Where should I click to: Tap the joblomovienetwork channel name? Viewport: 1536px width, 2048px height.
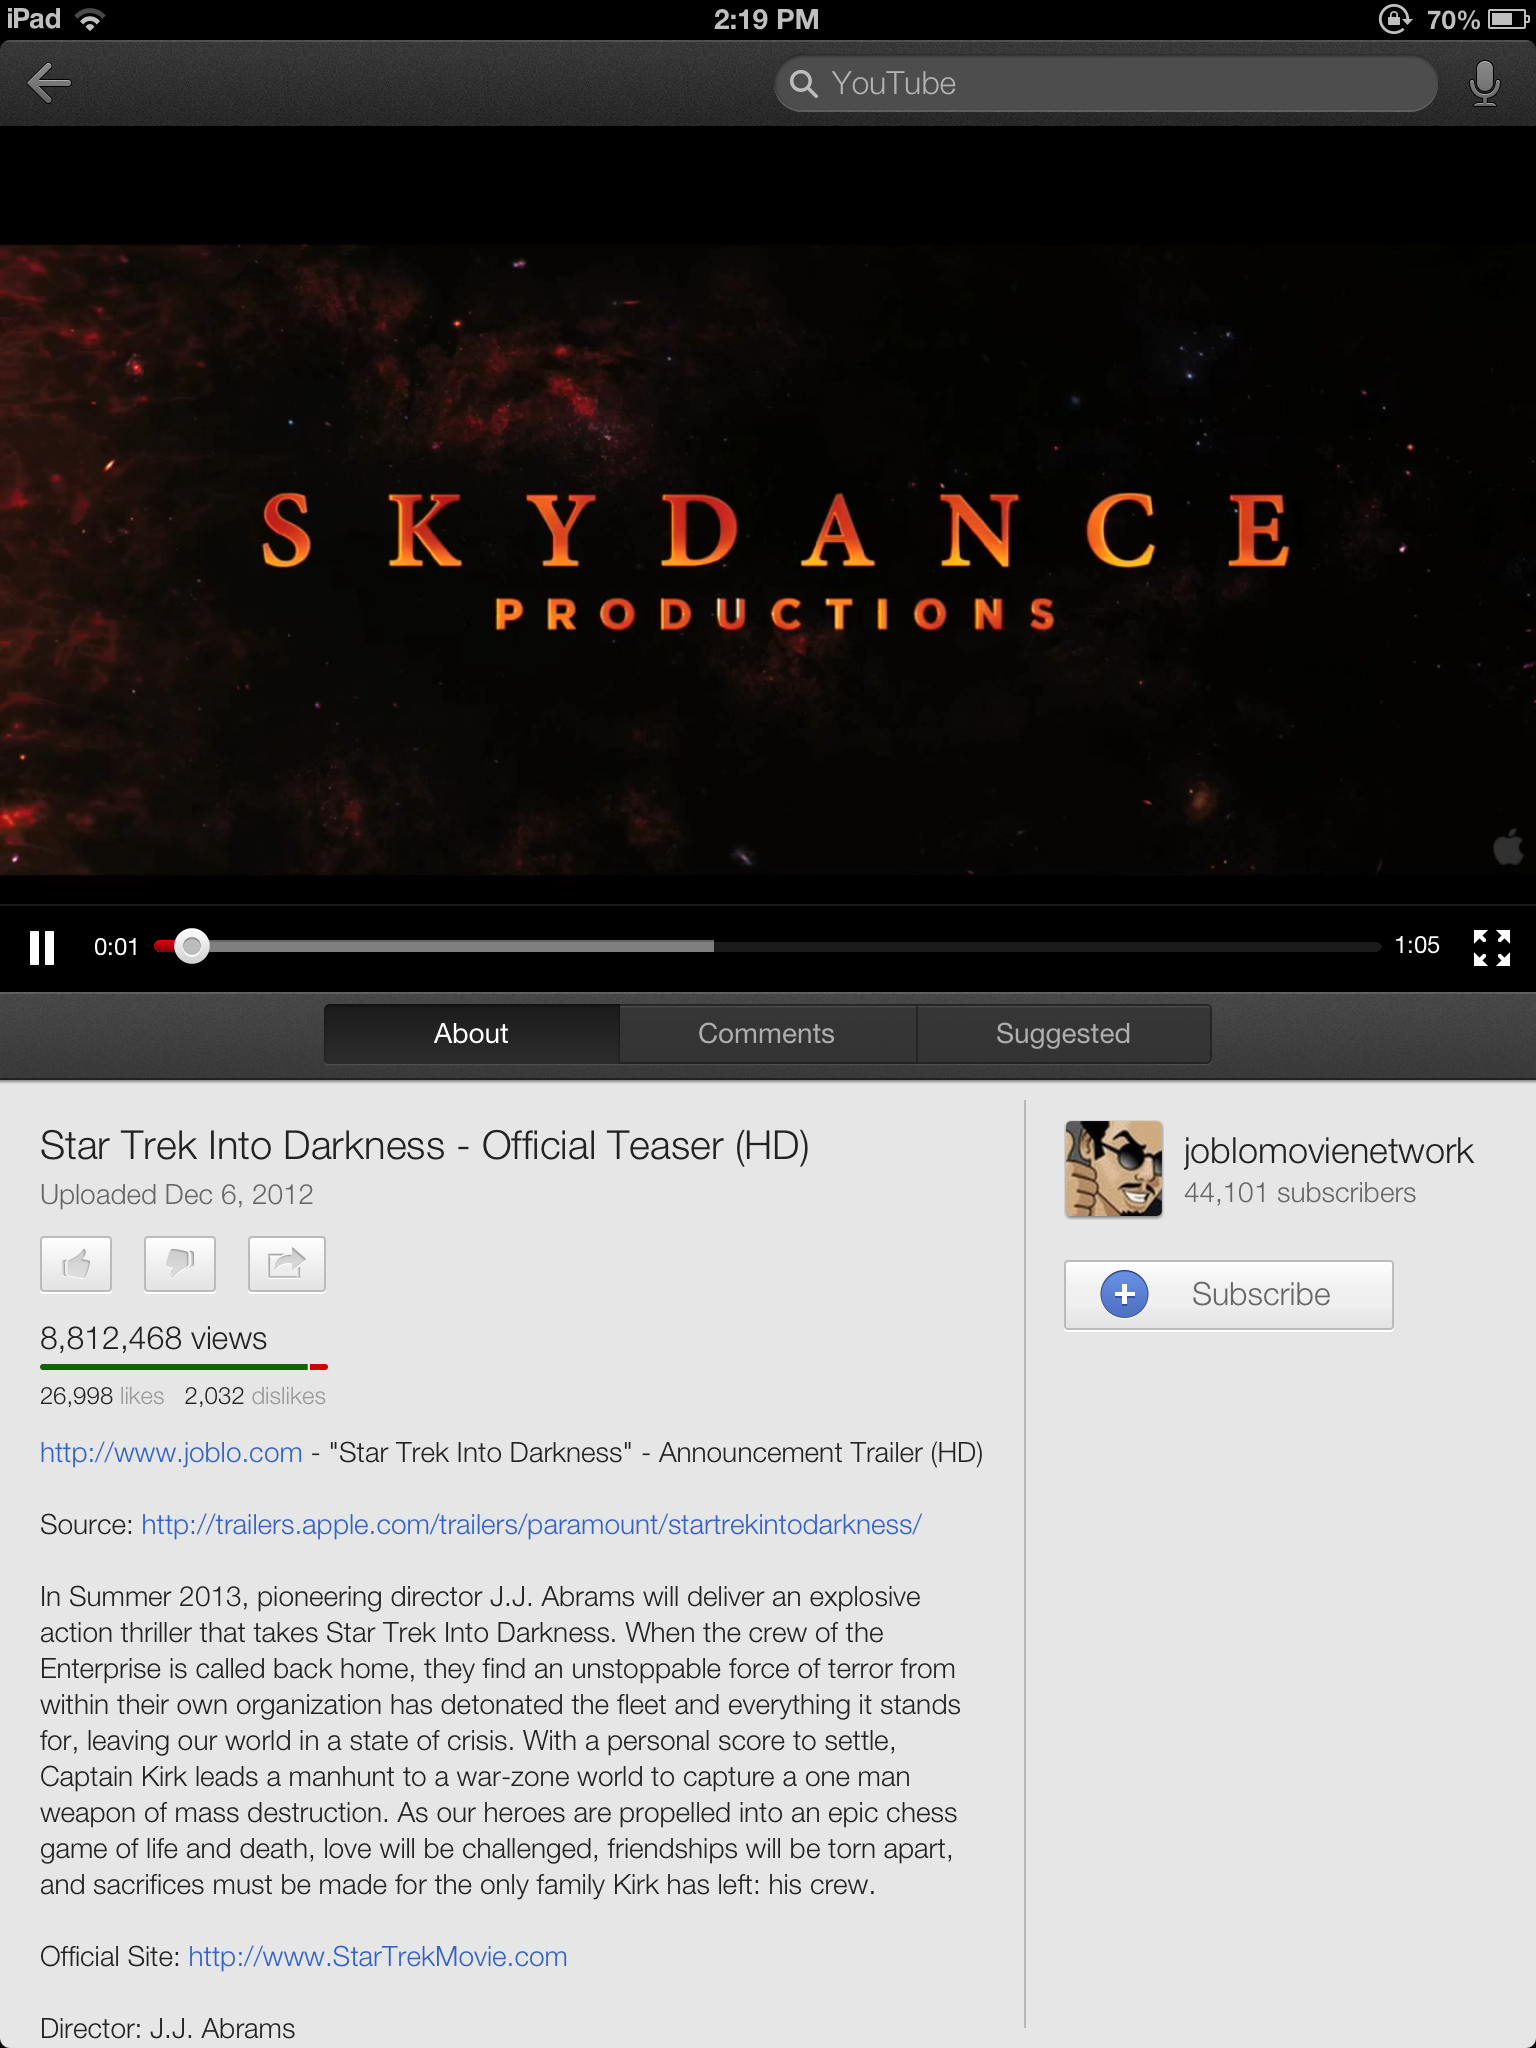pos(1328,1151)
